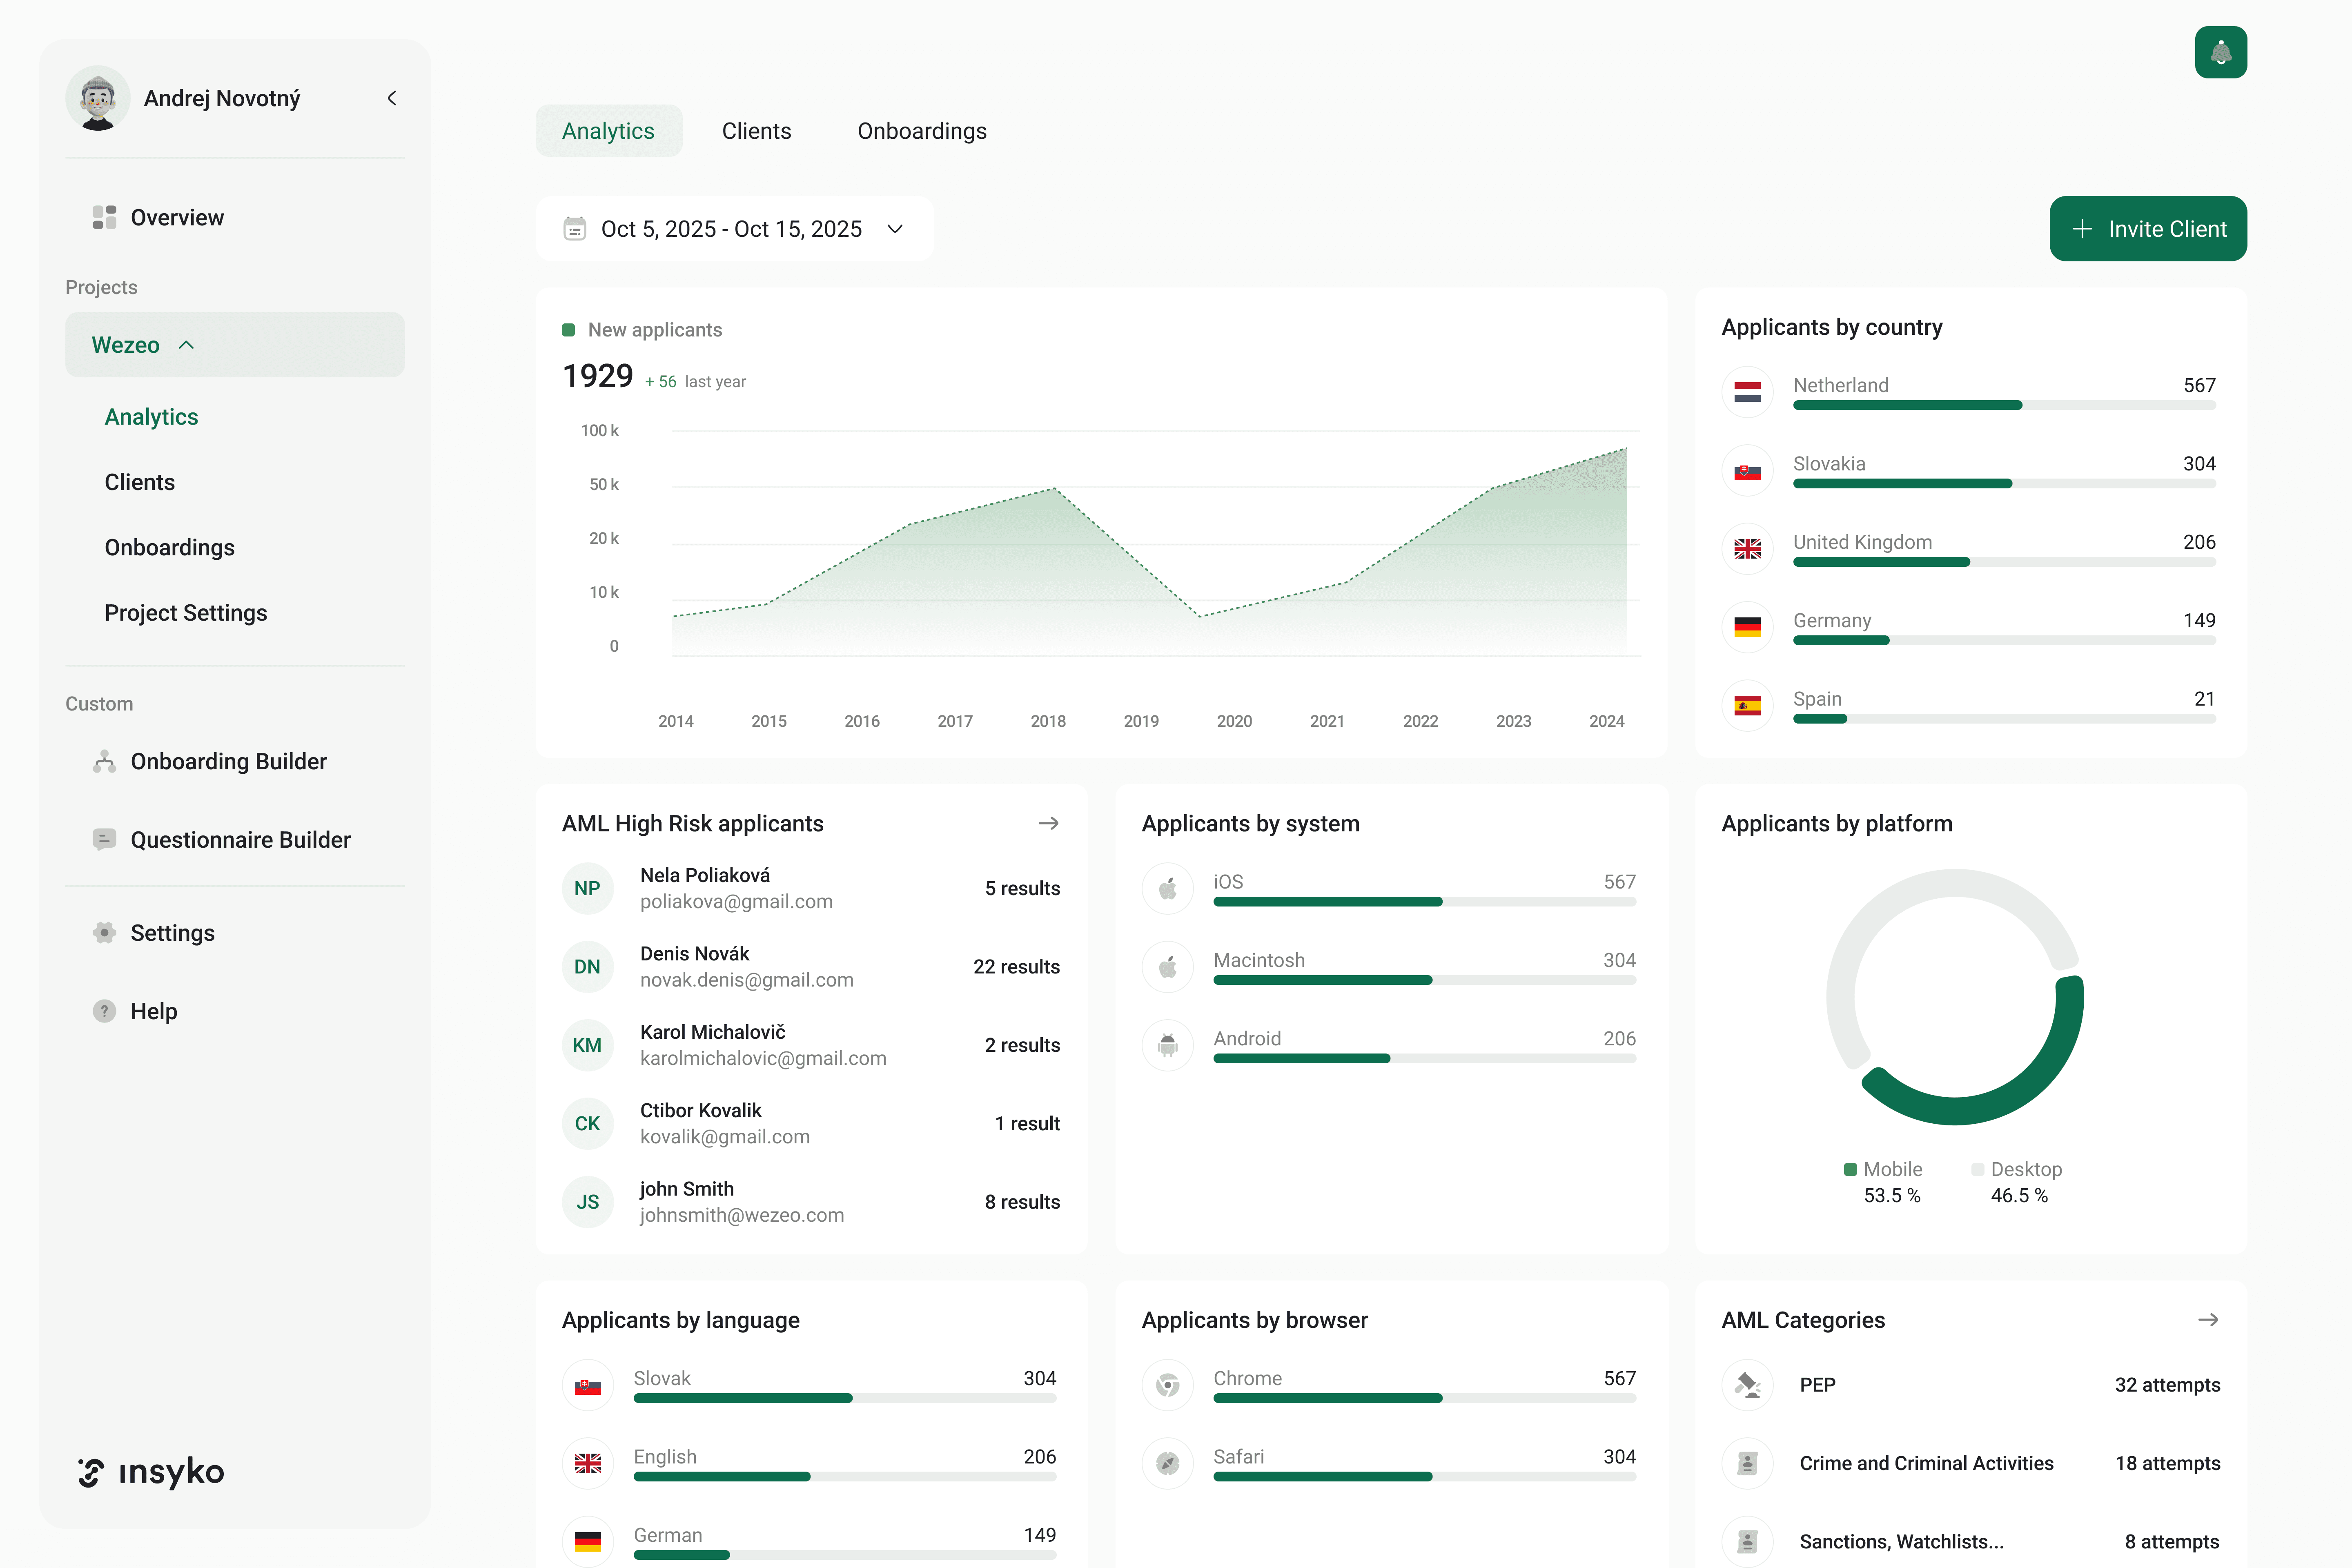Open Andrej Novotný's profile avatar
The image size is (2352, 1568).
point(98,98)
